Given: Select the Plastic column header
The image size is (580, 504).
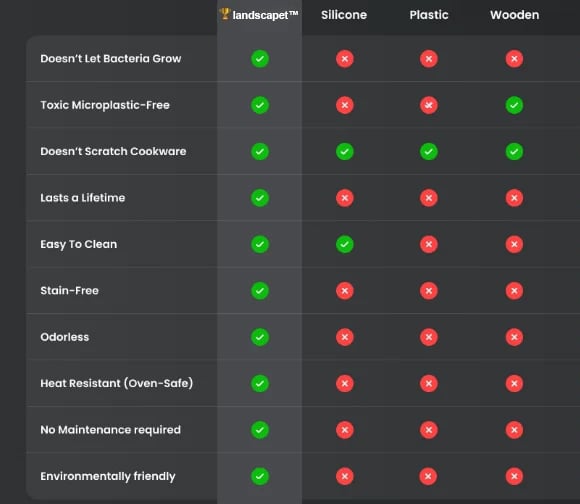Looking at the screenshot, I should [429, 15].
